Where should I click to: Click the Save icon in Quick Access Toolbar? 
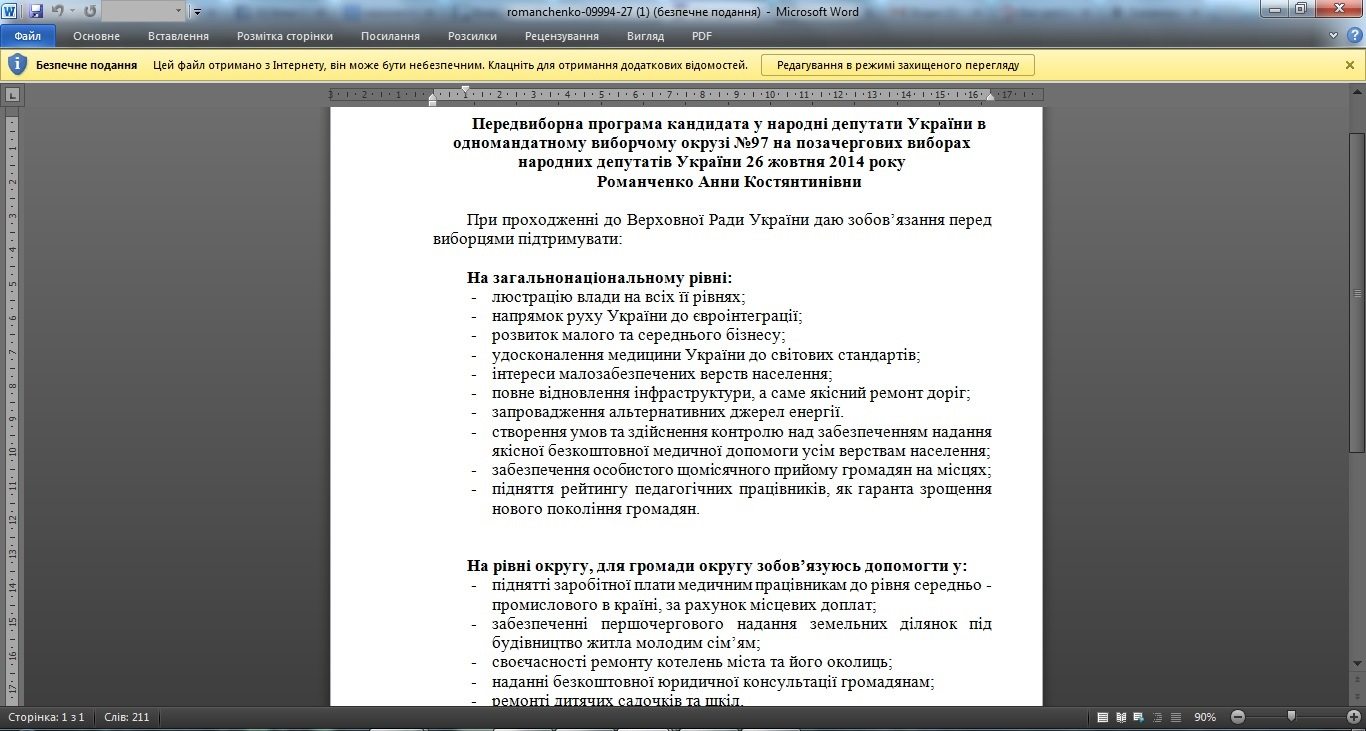[36, 11]
